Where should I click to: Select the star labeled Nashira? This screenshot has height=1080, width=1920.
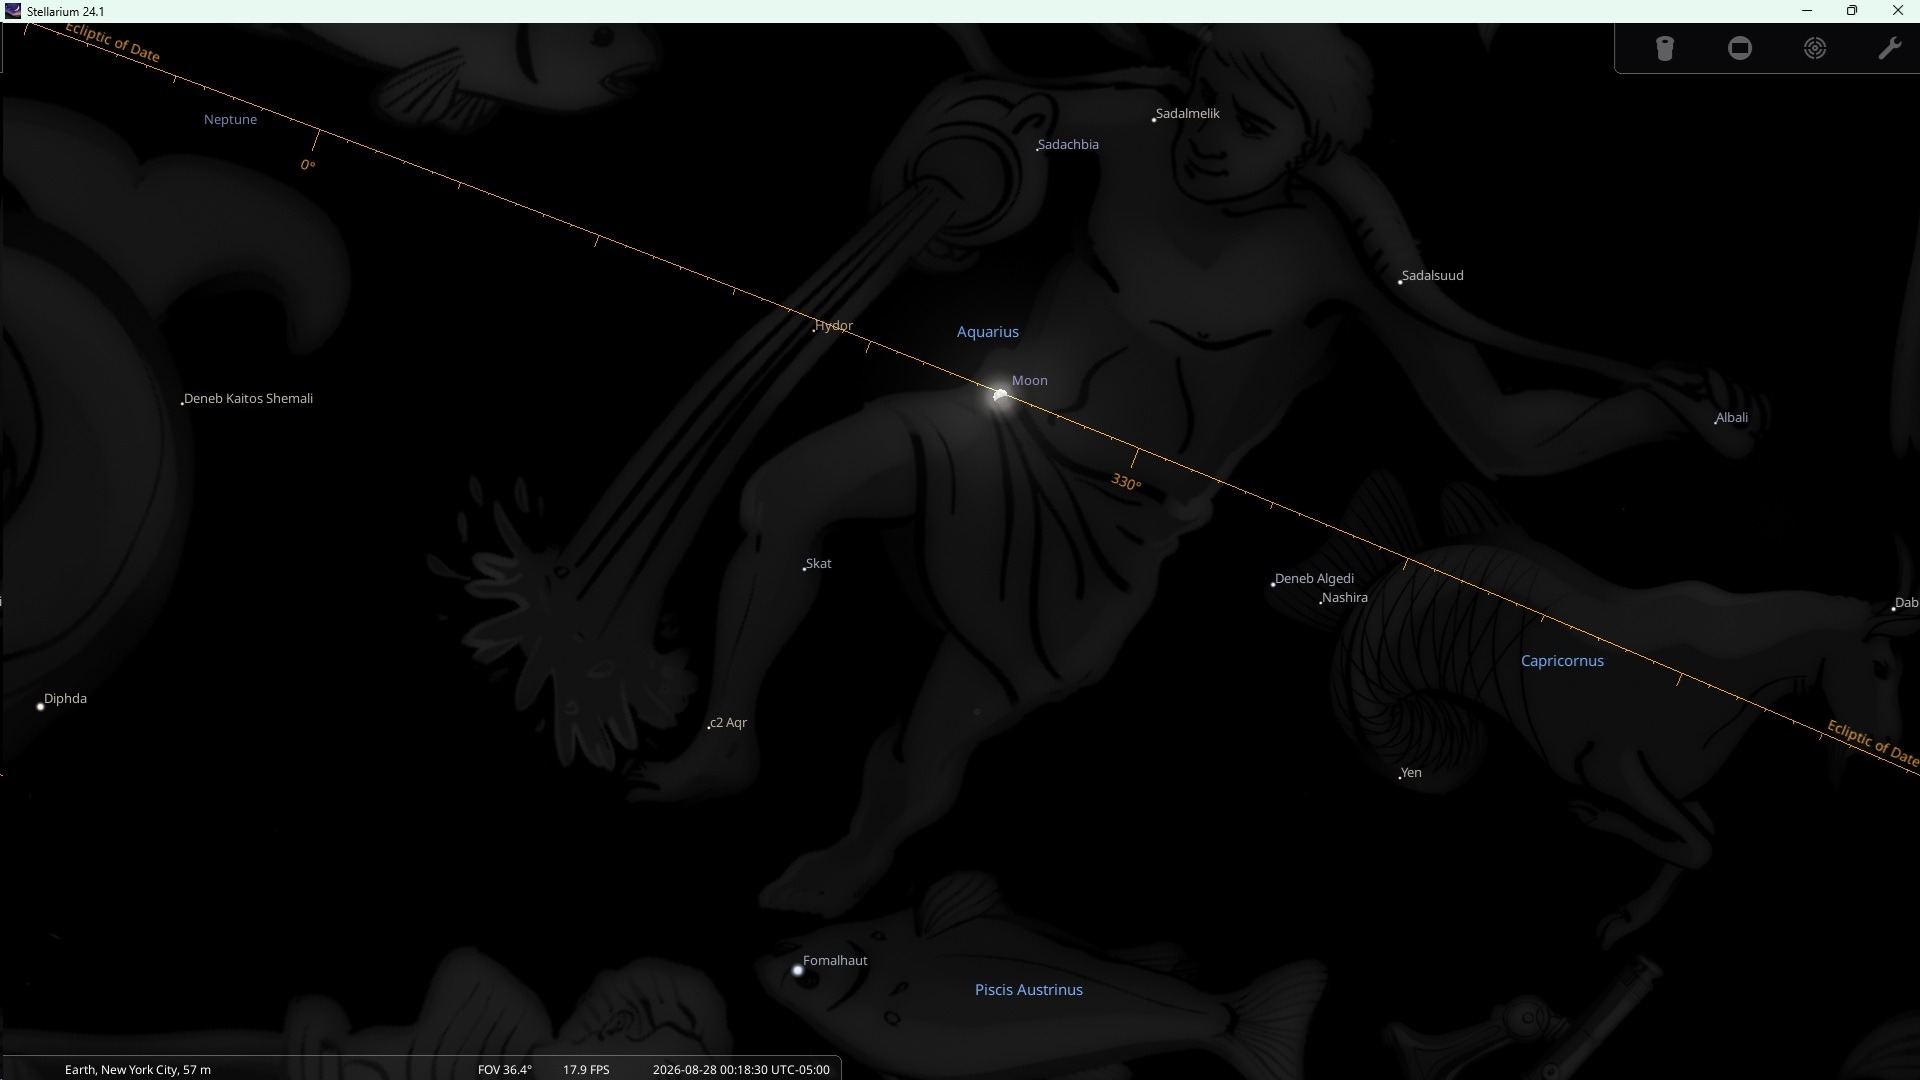coord(1321,601)
